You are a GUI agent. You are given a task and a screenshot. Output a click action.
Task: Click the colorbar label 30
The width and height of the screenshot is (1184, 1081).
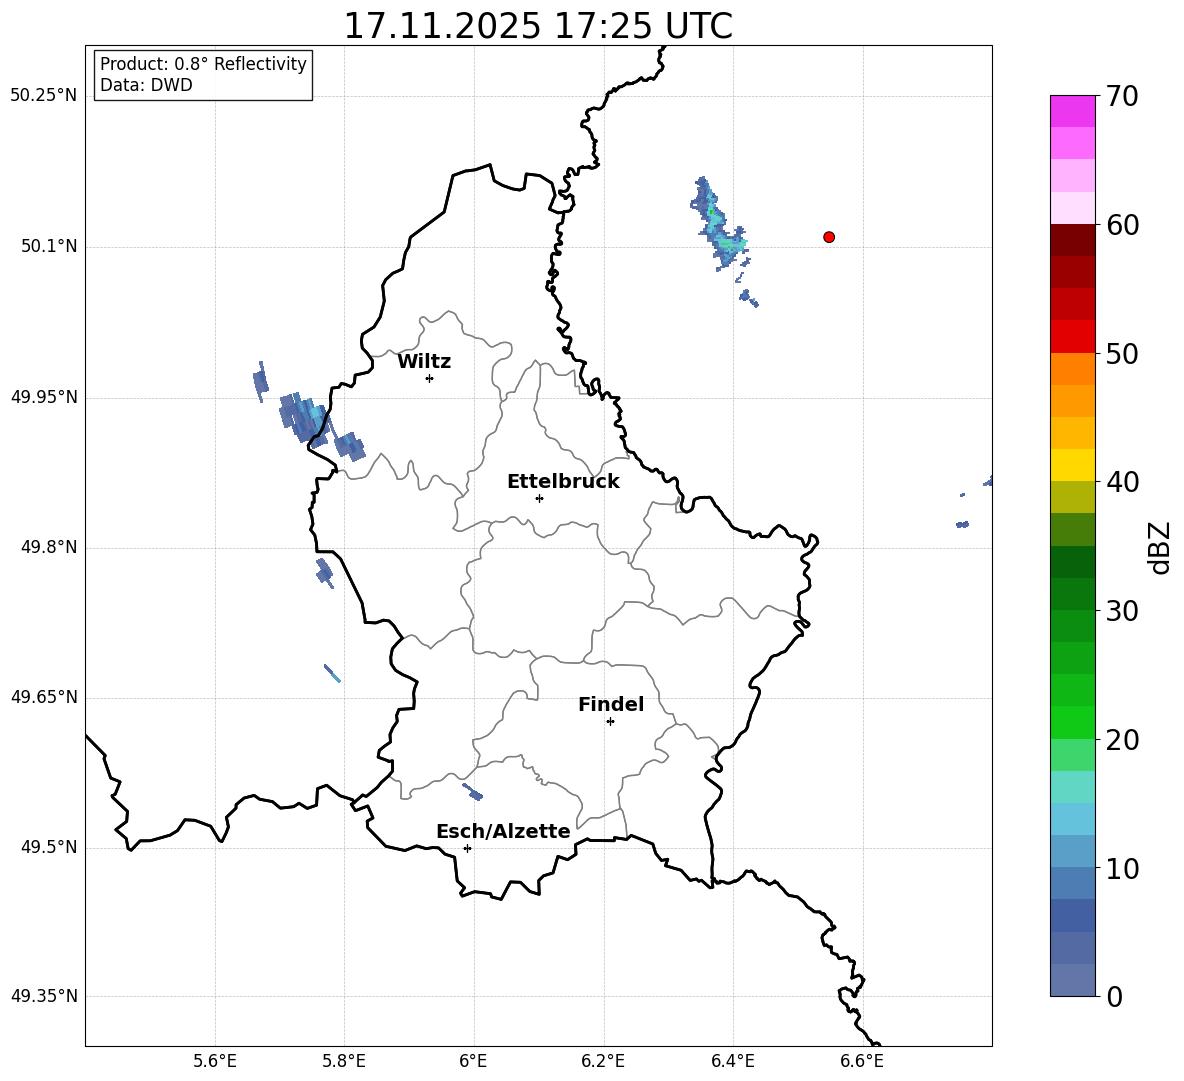point(1122,611)
